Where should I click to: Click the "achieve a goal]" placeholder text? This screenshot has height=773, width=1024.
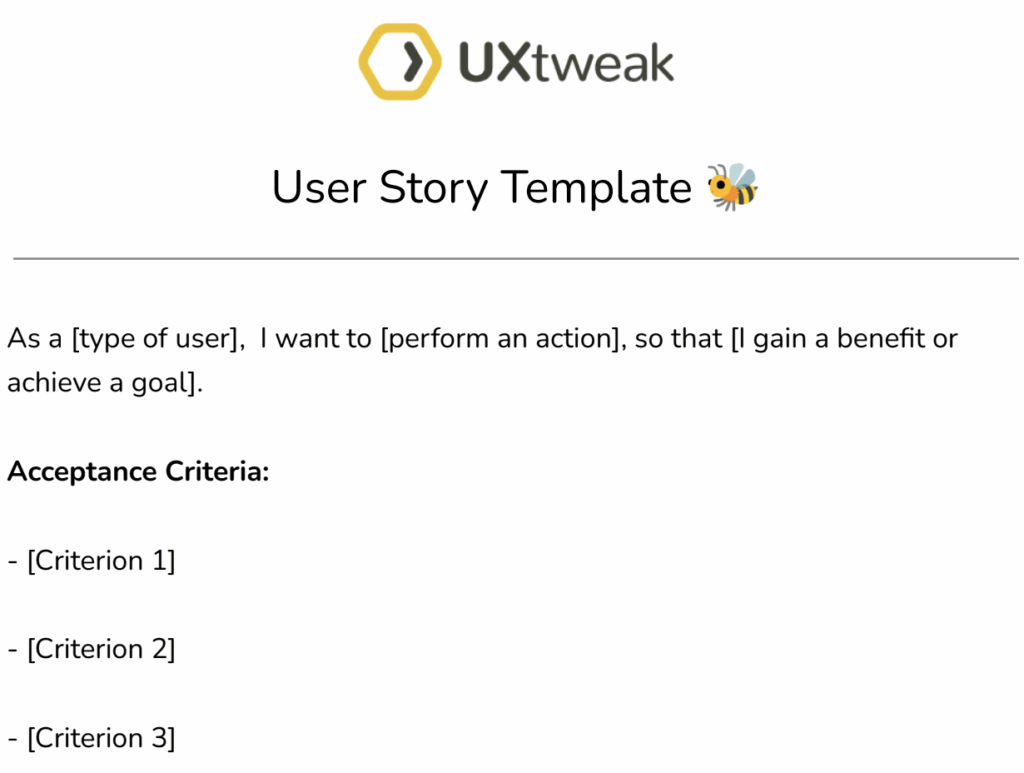tap(104, 383)
